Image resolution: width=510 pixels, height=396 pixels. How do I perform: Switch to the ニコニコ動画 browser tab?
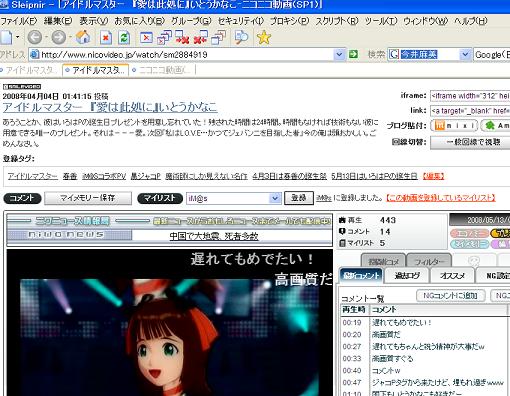tap(163, 70)
